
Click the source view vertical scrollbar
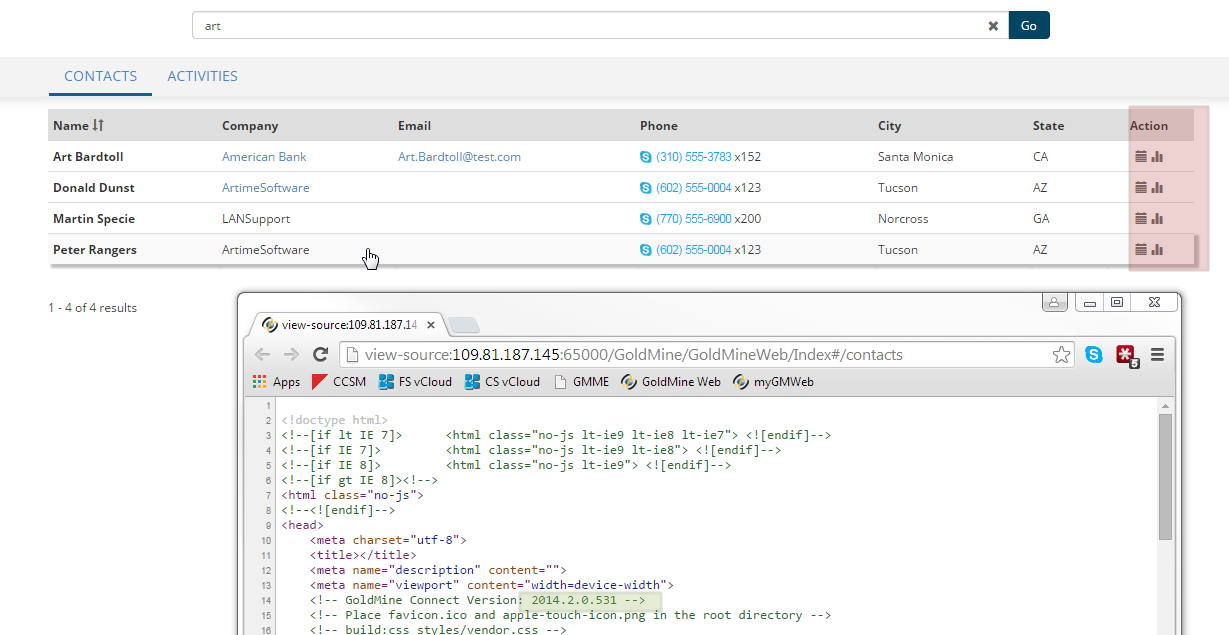1165,476
